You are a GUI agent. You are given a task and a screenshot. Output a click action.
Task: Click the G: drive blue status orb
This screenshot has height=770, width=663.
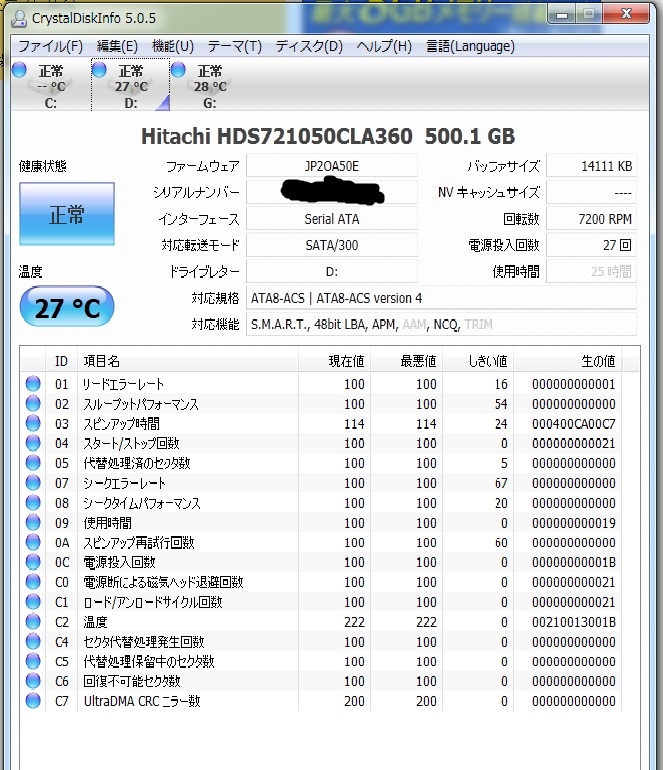click(x=178, y=70)
